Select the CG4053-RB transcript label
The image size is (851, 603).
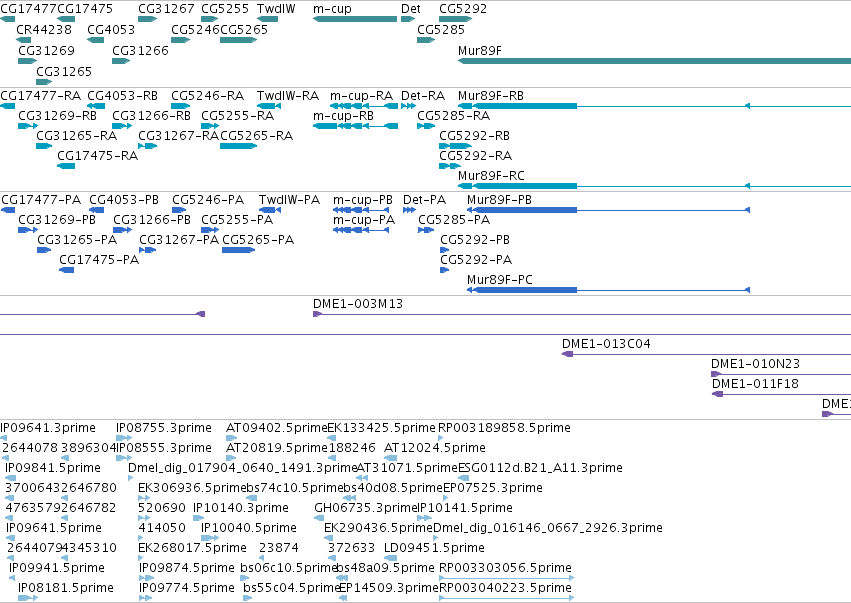pos(123,96)
